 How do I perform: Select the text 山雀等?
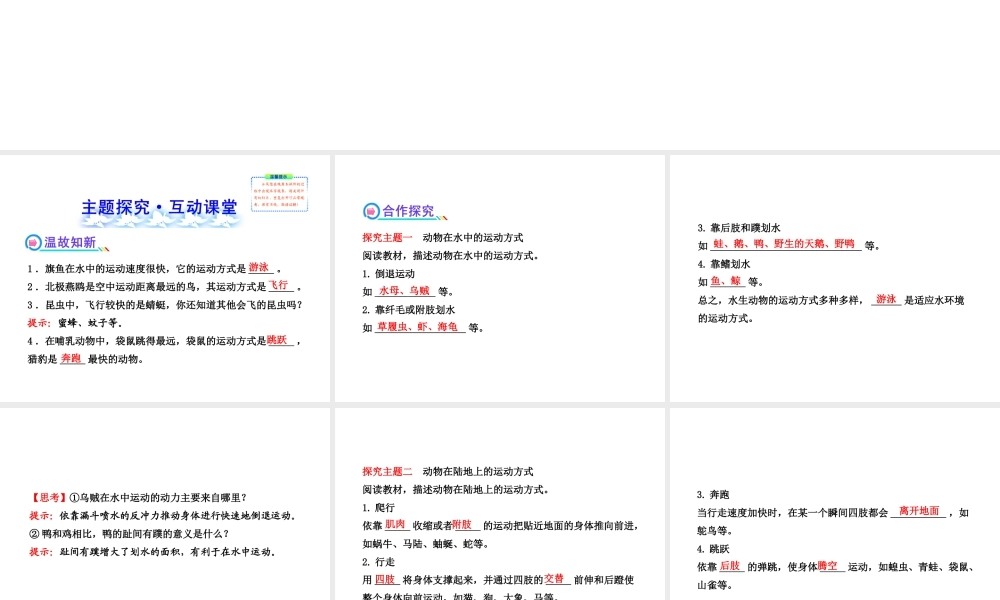pyautogui.click(x=715, y=585)
